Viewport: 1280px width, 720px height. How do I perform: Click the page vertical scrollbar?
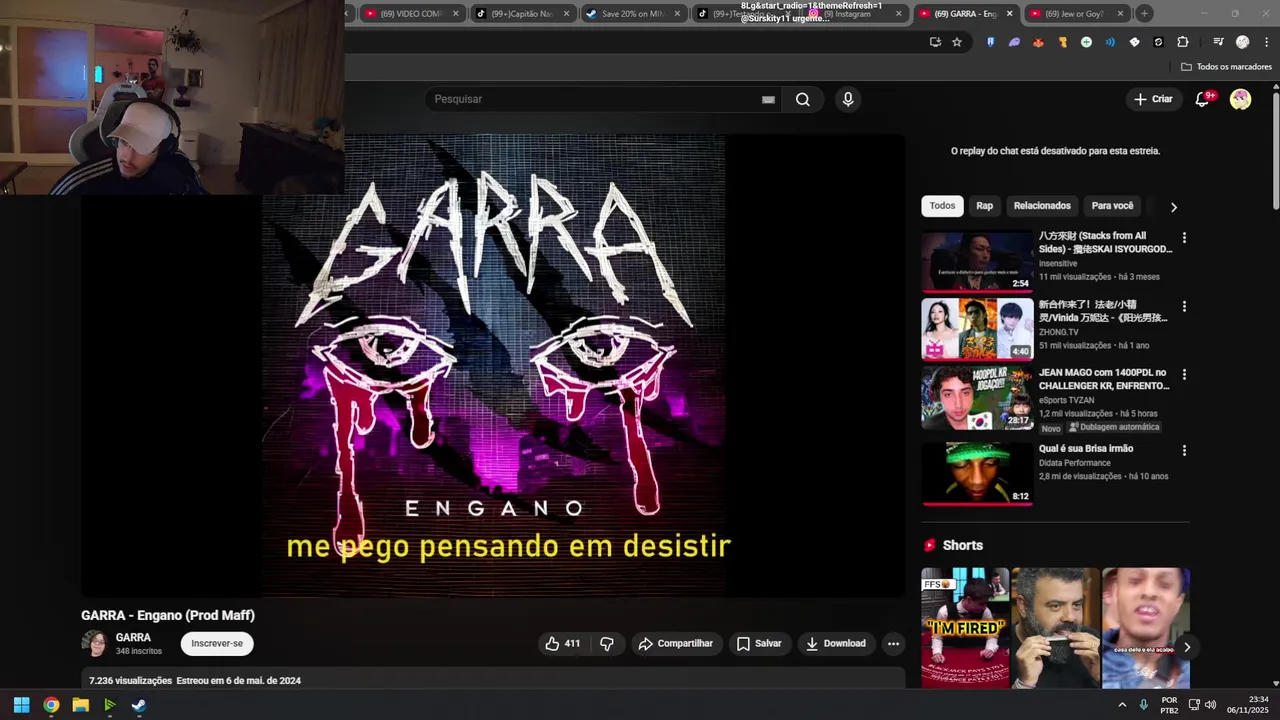(x=1275, y=150)
